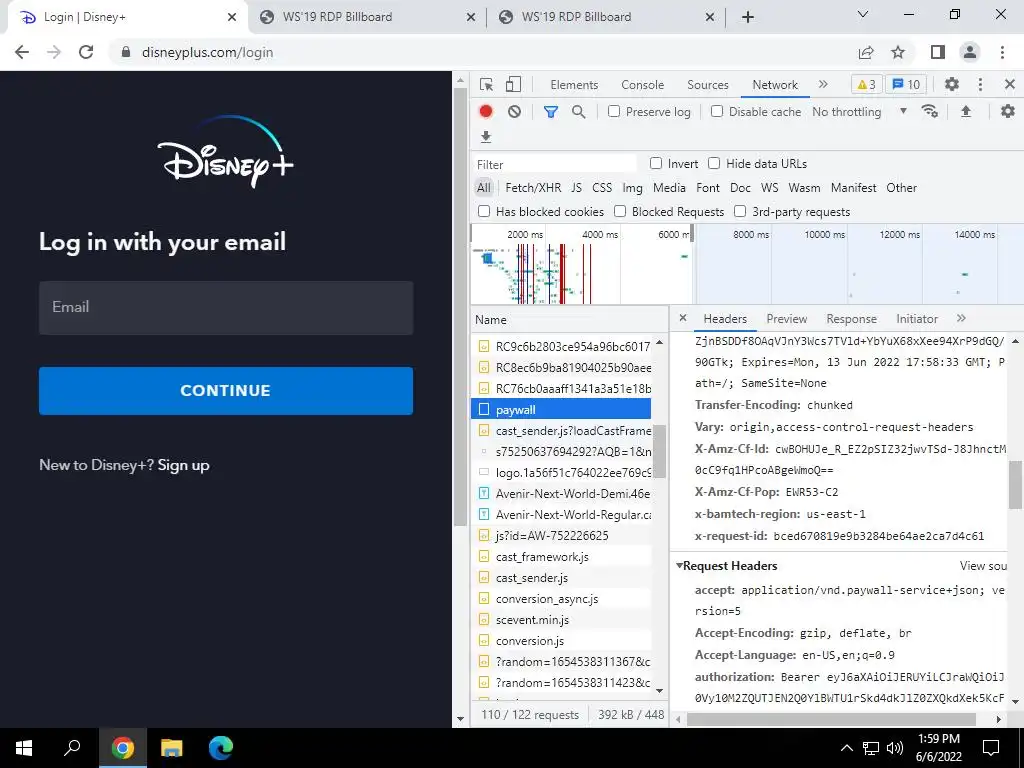Viewport: 1024px width, 768px height.
Task: Open Network panel settings gear
Action: [1008, 112]
